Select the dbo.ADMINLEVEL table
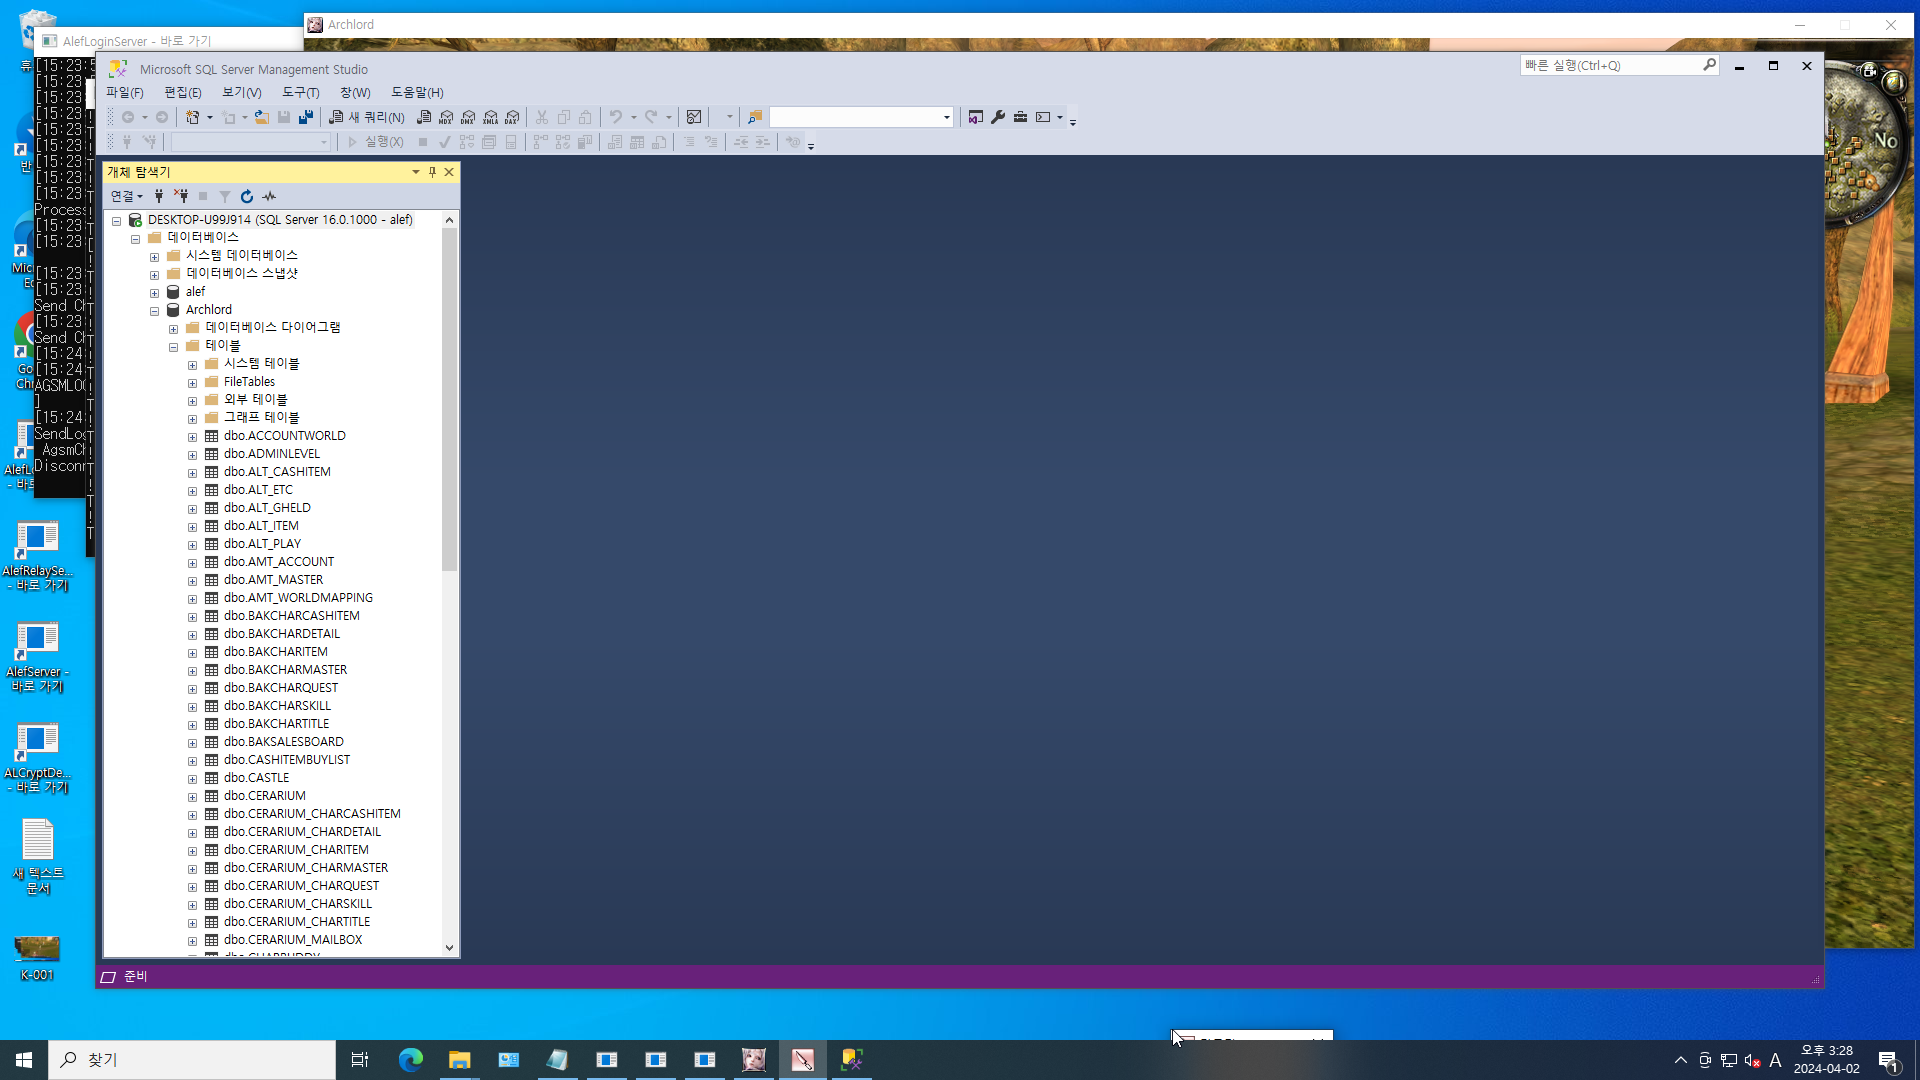The width and height of the screenshot is (1920, 1080). (272, 454)
